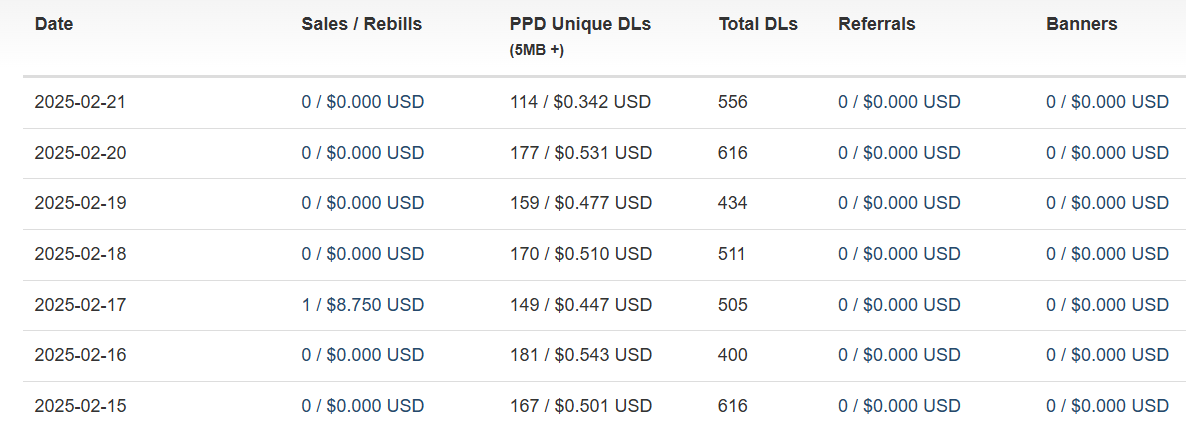Open referrals link for 2025-02-17

pos(899,305)
